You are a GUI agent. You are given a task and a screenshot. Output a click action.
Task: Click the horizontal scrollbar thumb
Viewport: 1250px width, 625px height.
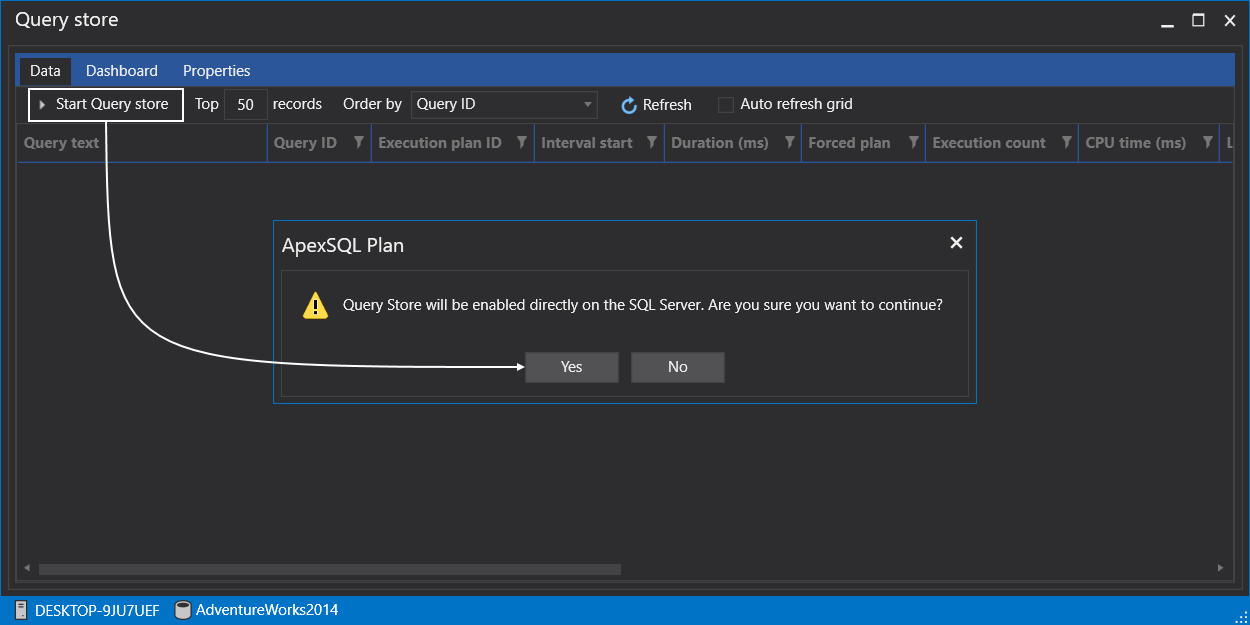(330, 569)
